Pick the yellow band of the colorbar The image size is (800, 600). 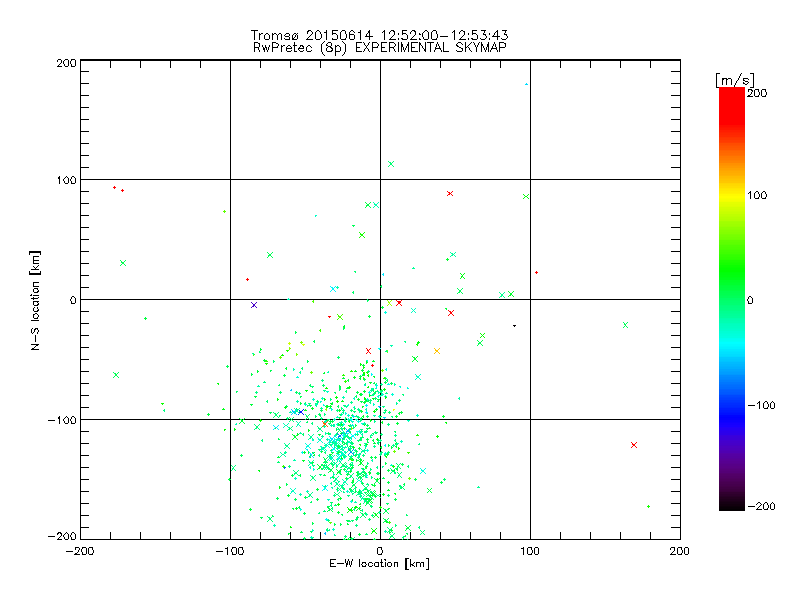[732, 195]
